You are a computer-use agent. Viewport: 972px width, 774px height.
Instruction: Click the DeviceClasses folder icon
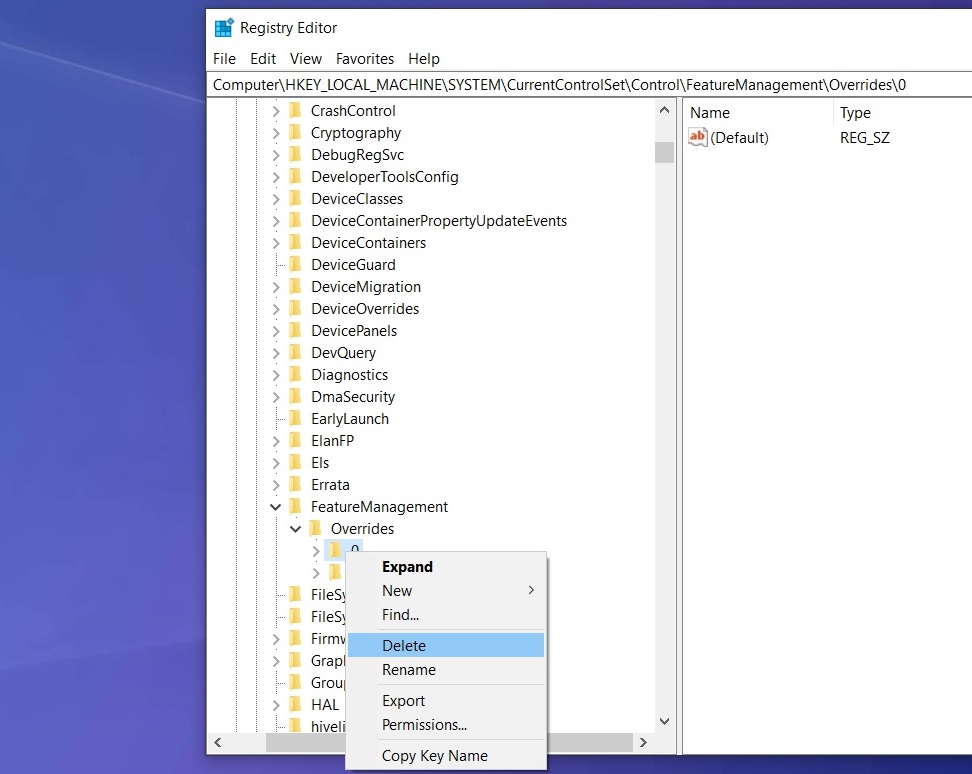(296, 199)
